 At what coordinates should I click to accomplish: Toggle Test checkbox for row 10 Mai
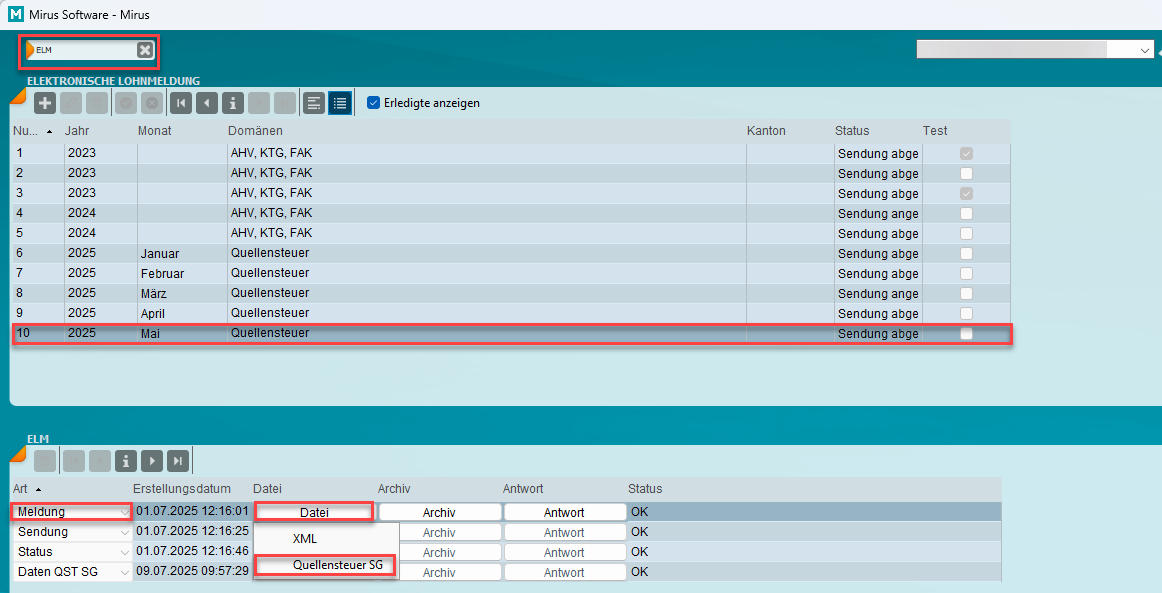pyautogui.click(x=966, y=334)
